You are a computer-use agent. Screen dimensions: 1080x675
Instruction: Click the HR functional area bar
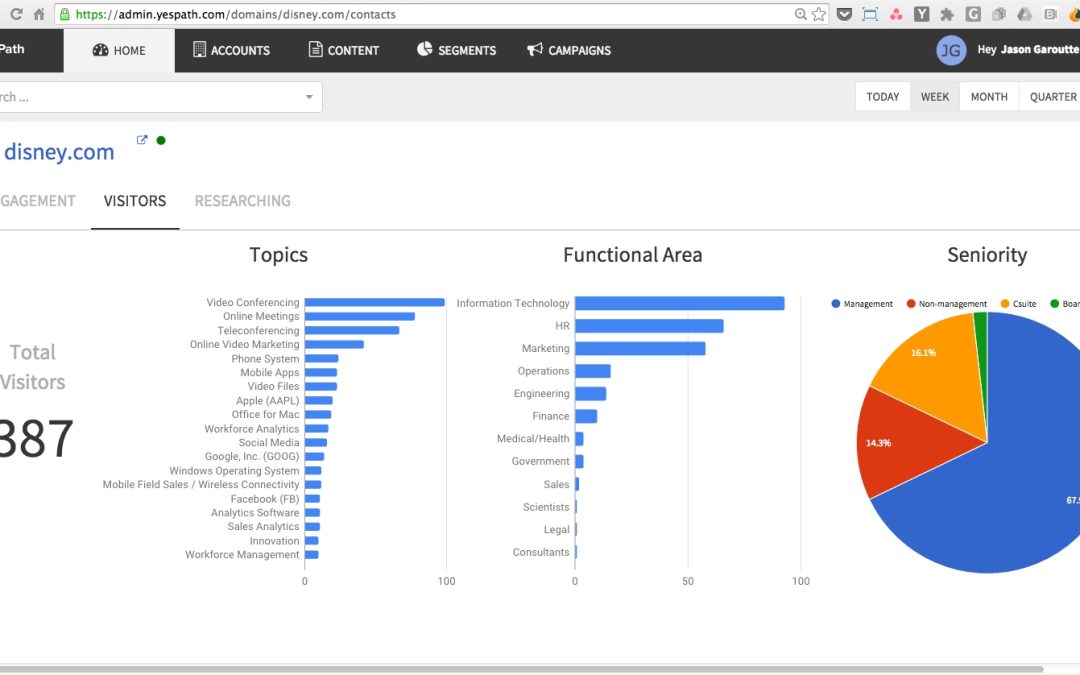point(650,326)
